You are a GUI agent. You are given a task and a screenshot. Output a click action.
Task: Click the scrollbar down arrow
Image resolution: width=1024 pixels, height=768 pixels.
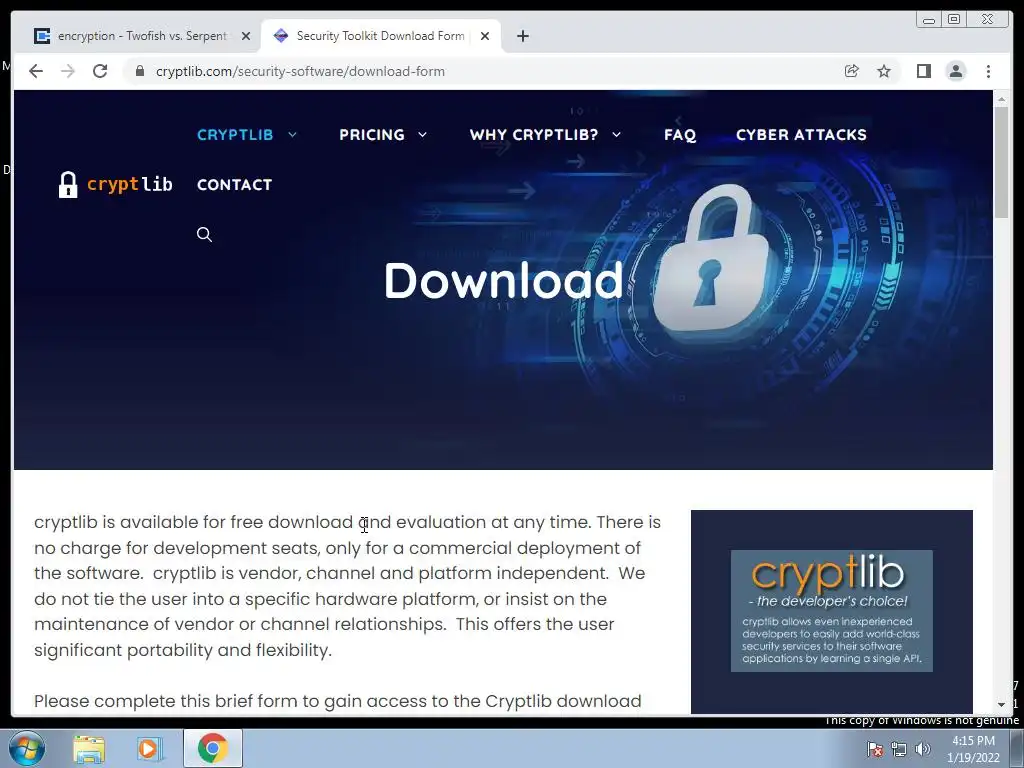(1001, 705)
